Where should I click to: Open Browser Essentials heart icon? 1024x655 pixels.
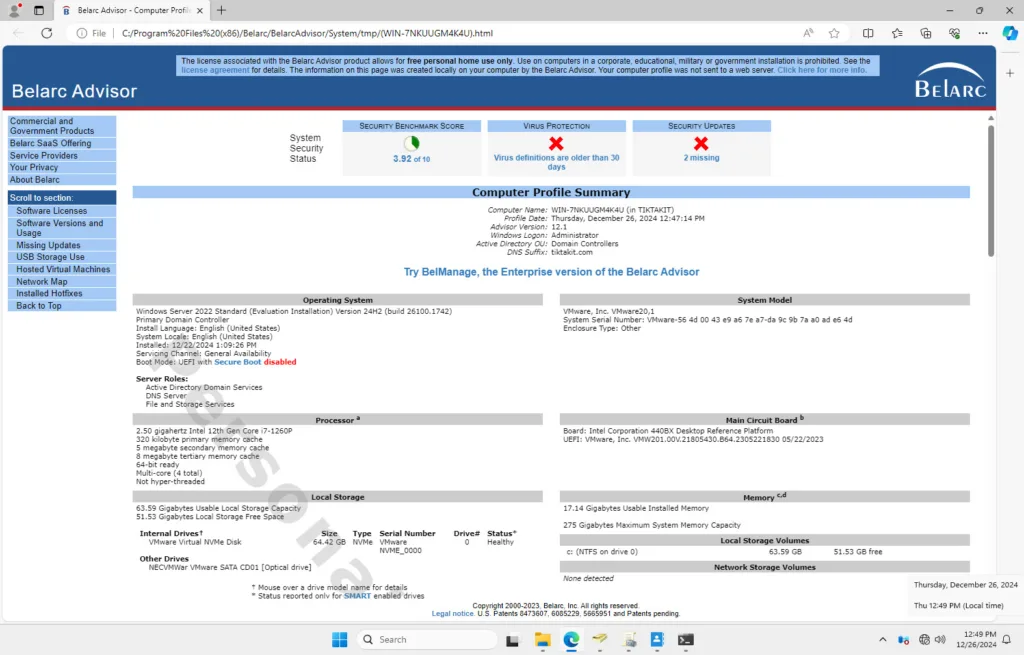tap(954, 33)
